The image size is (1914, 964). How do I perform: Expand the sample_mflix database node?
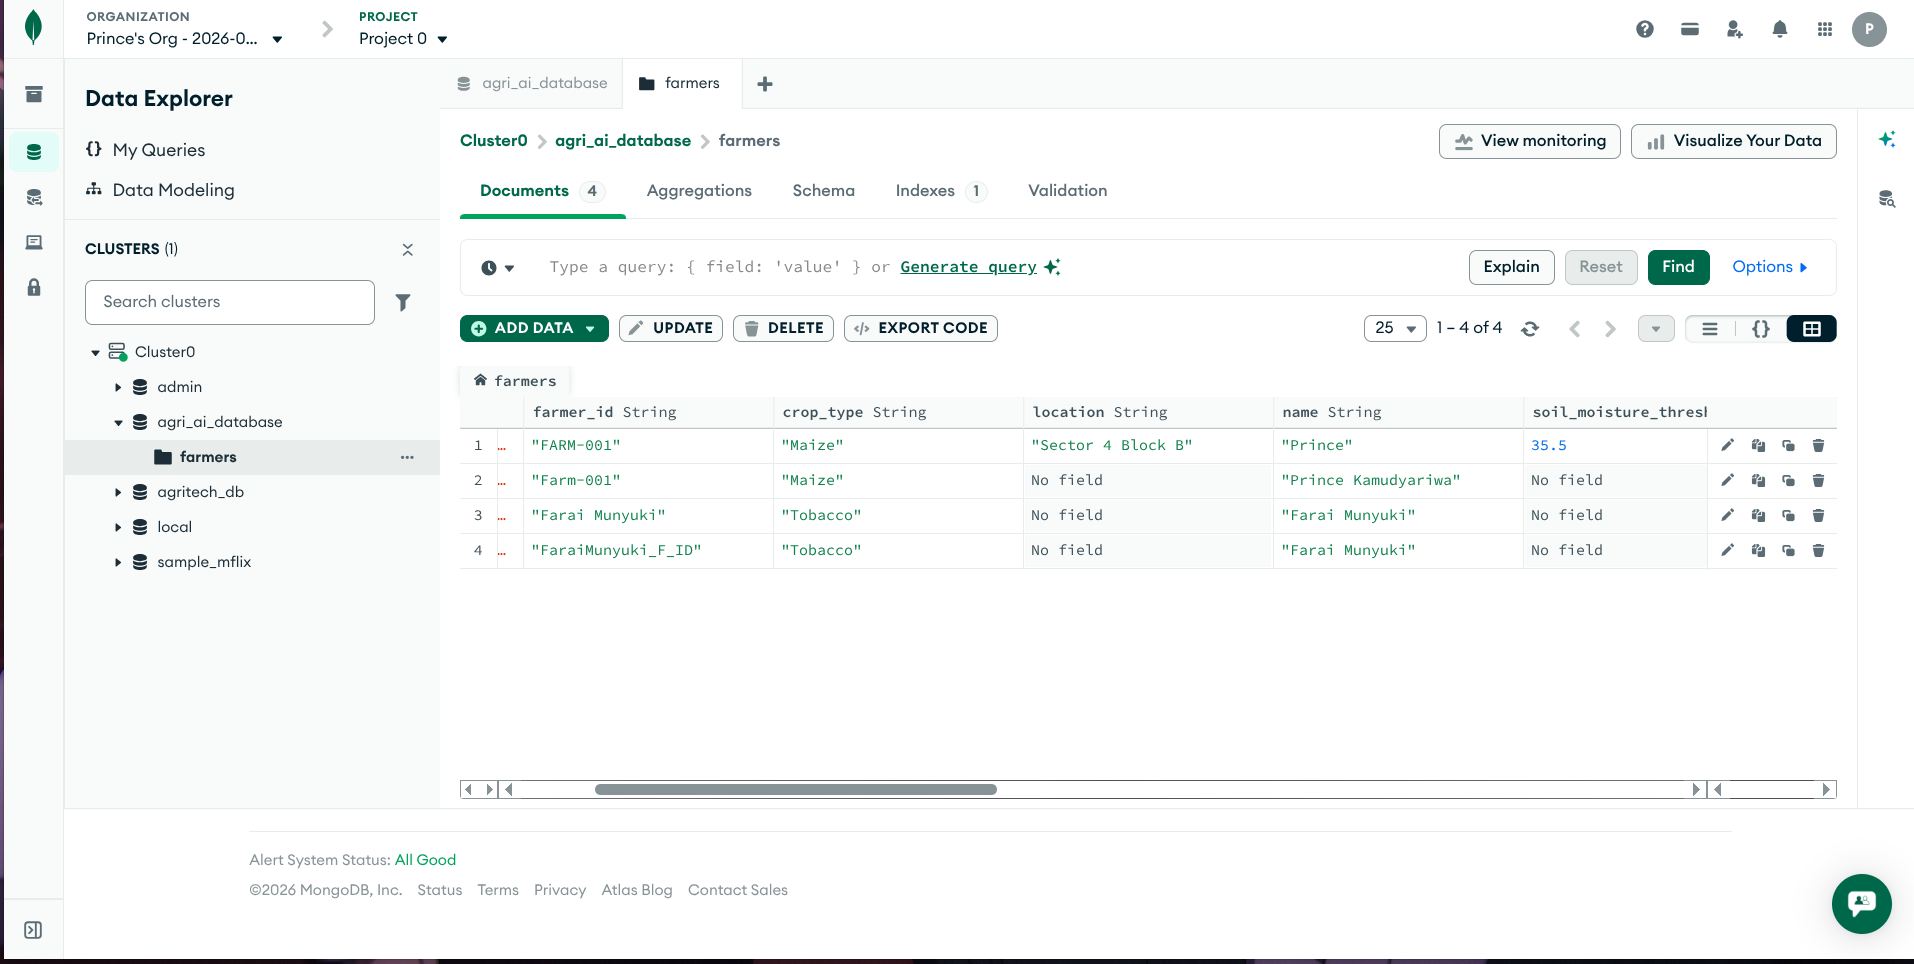pos(118,563)
